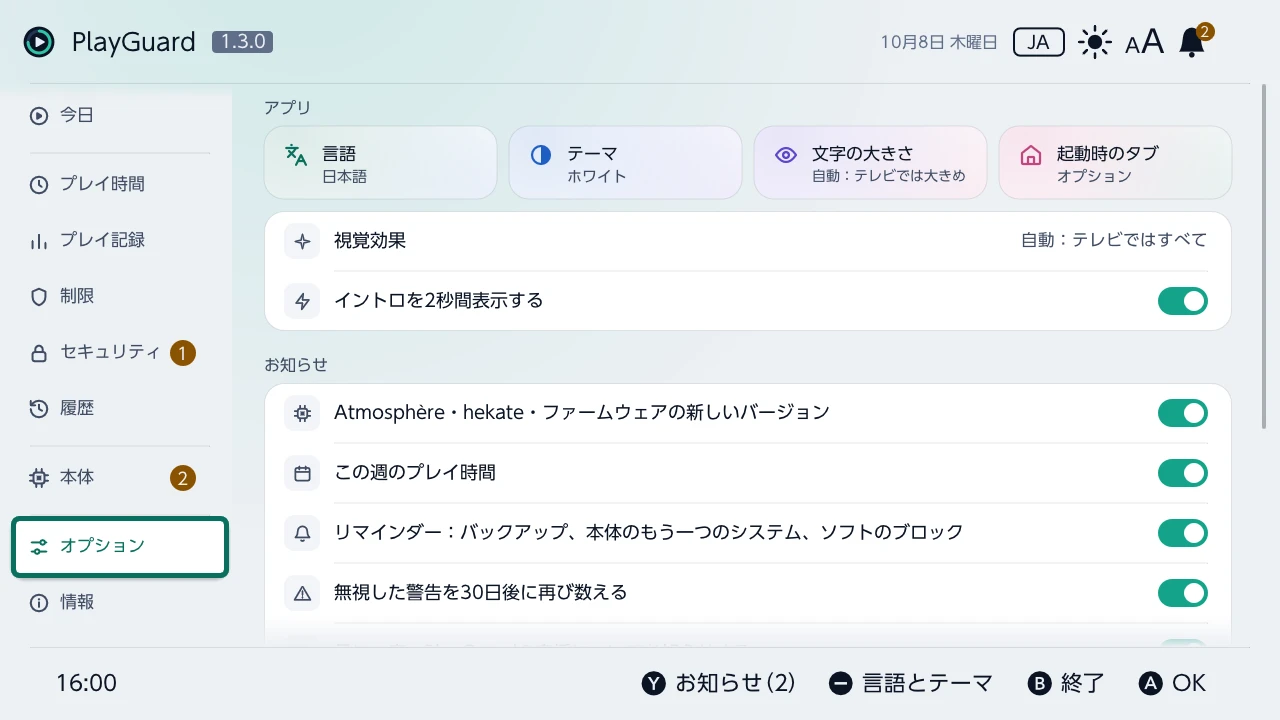The image size is (1280, 720).
Task: Open プレイ時間 sidebar item
Action: pyautogui.click(x=120, y=184)
